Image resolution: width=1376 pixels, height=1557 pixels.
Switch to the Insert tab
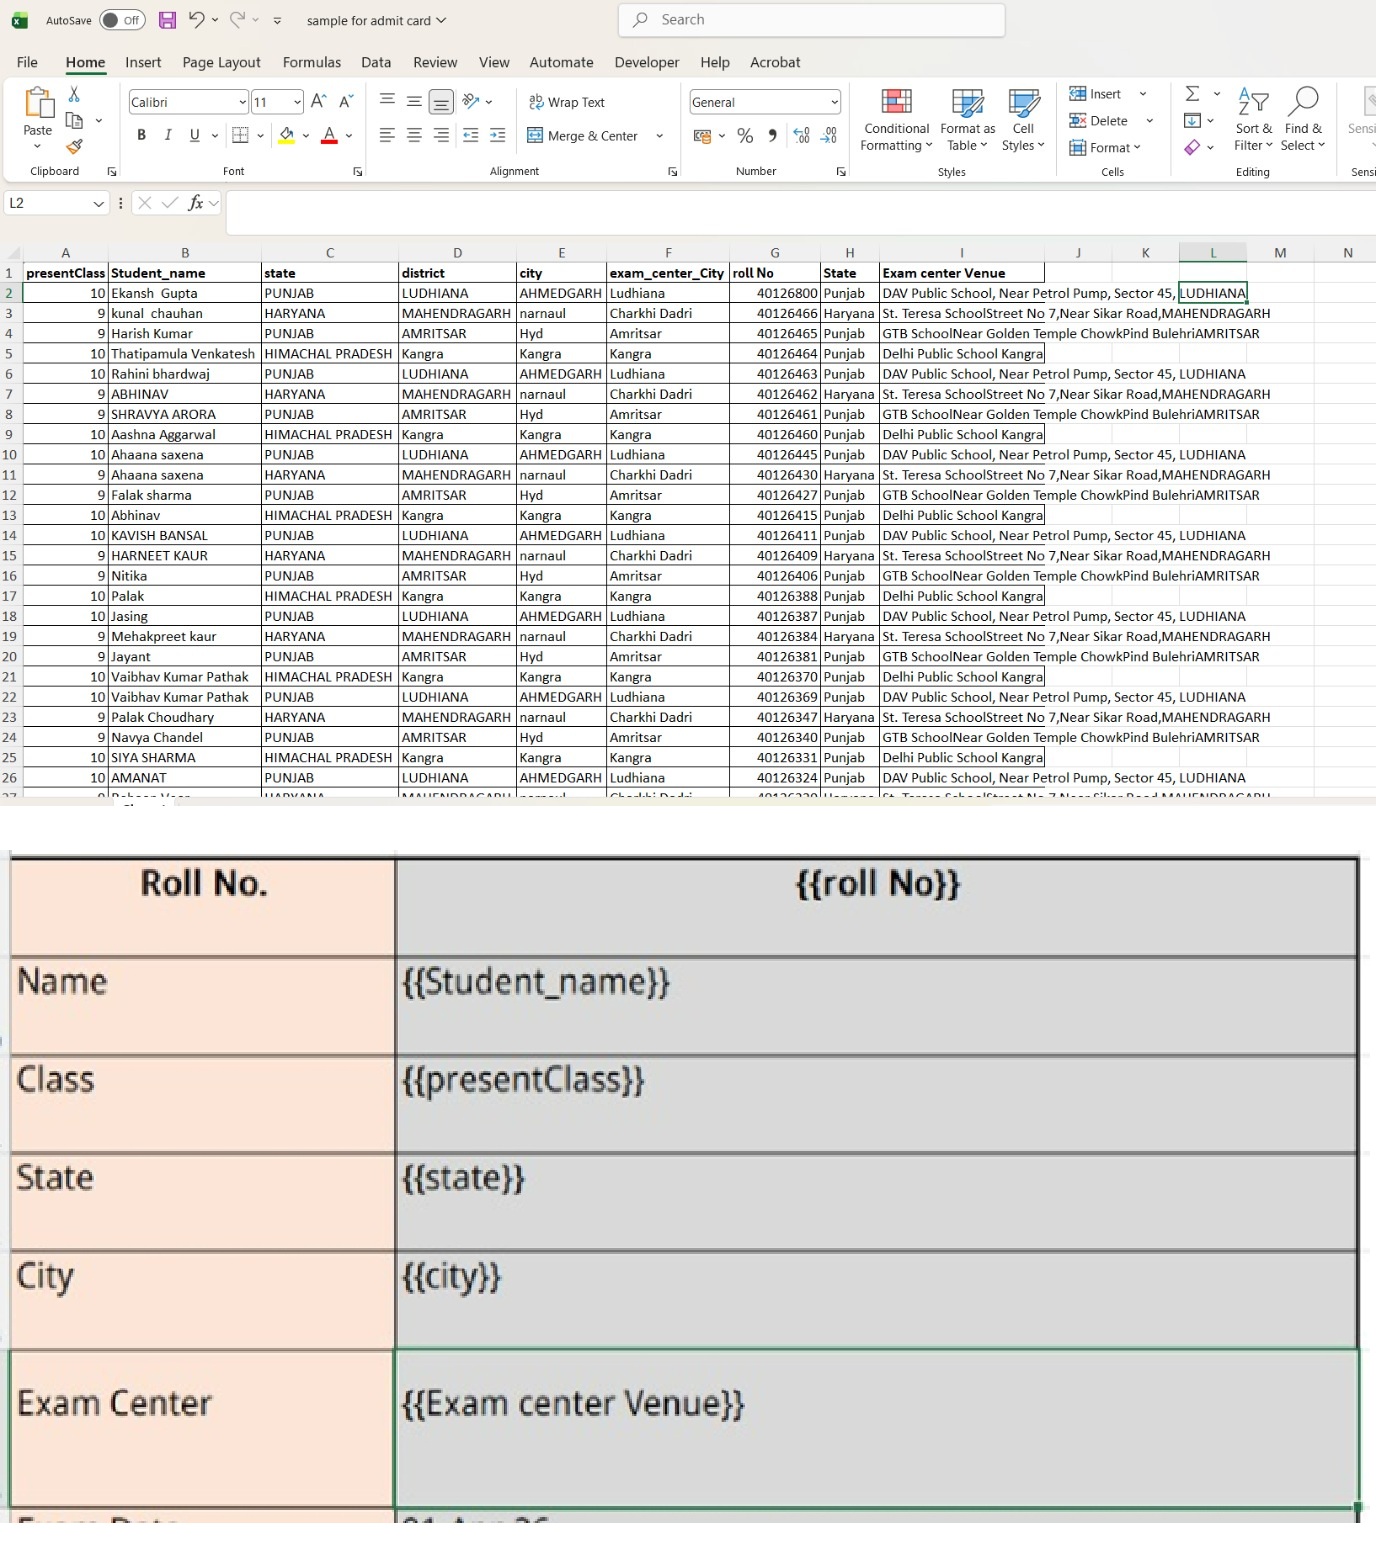[x=143, y=62]
